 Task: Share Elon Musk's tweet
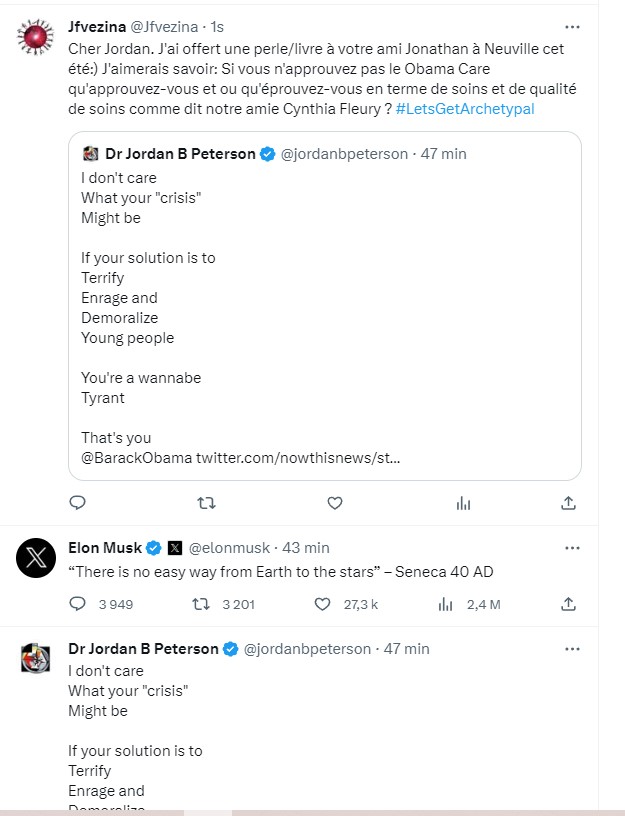coord(568,604)
